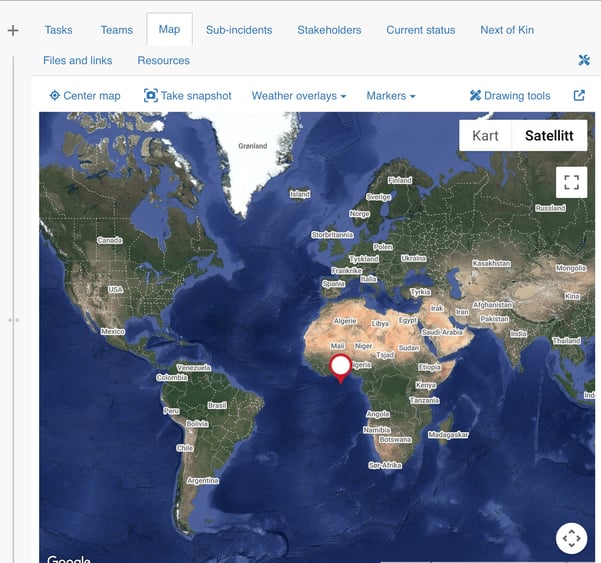
Task: Expand Markers dropdown
Action: (391, 96)
